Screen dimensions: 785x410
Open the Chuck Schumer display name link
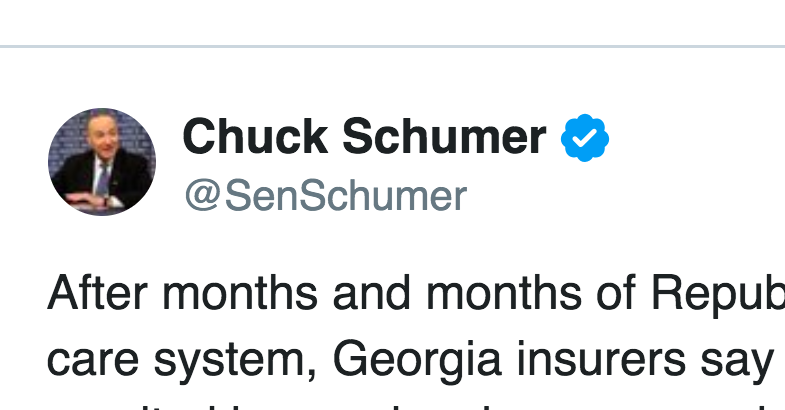coord(364,137)
